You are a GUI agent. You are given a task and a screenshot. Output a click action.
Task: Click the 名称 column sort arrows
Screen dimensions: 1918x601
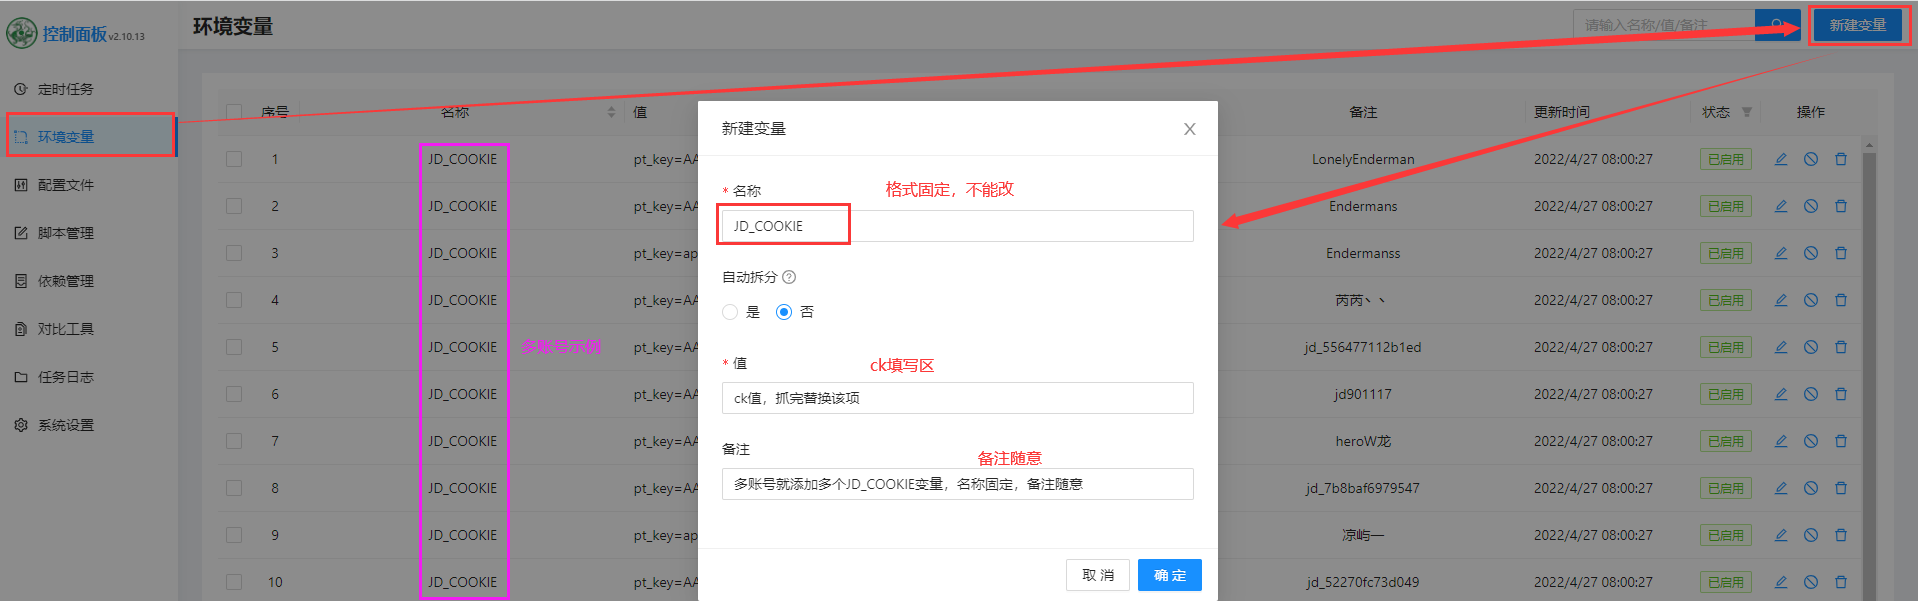pos(611,112)
